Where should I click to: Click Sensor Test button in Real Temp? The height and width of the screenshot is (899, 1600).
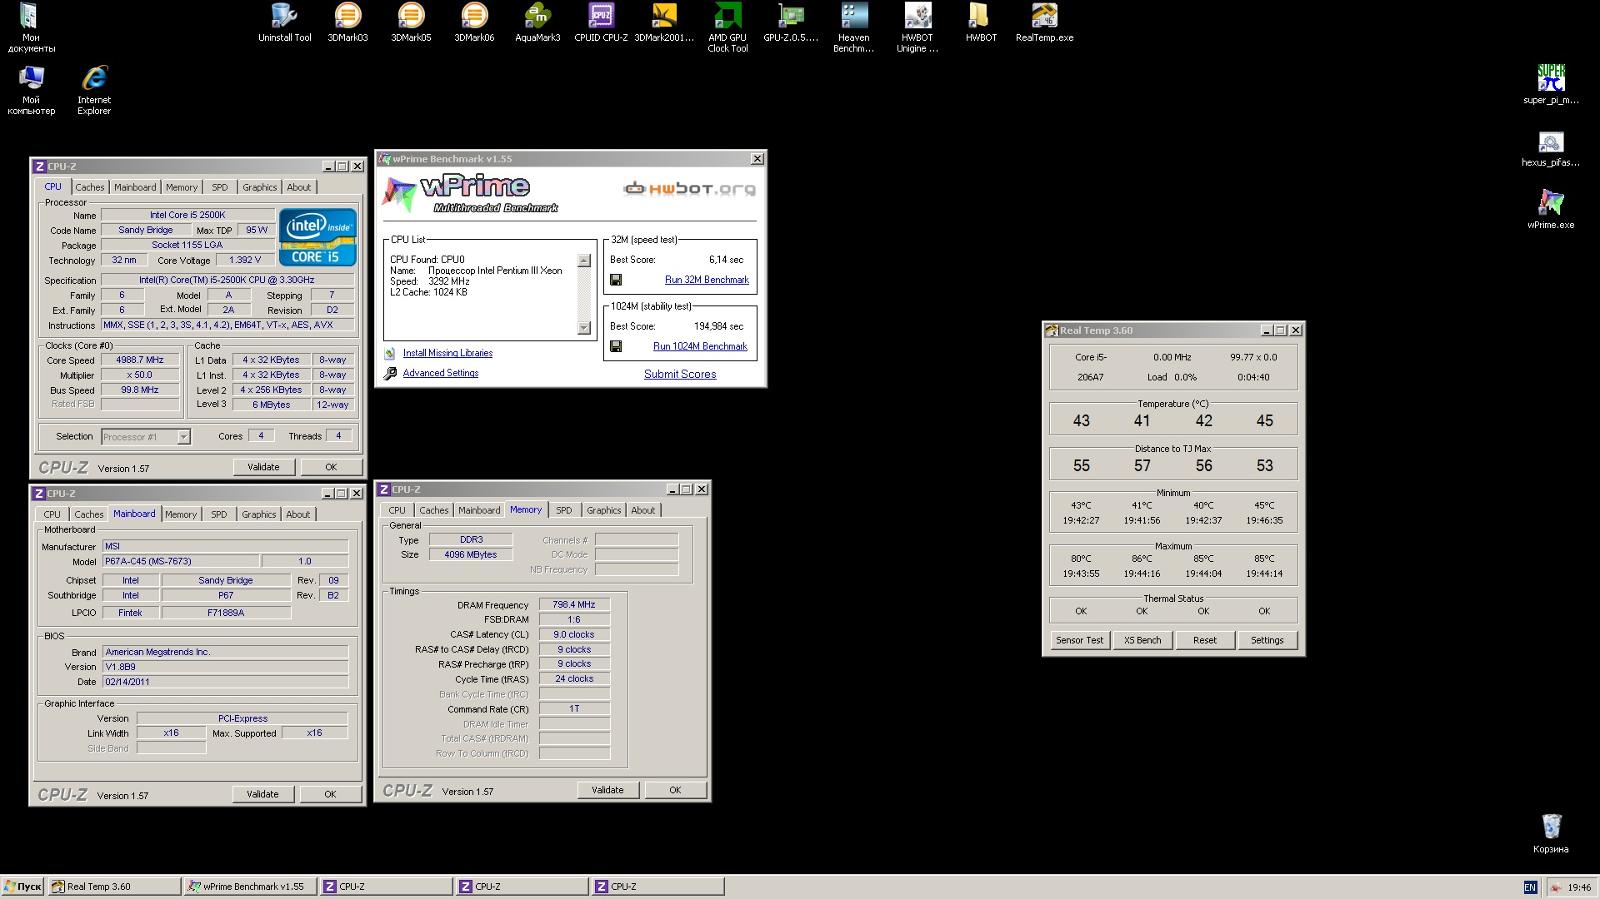tap(1079, 640)
